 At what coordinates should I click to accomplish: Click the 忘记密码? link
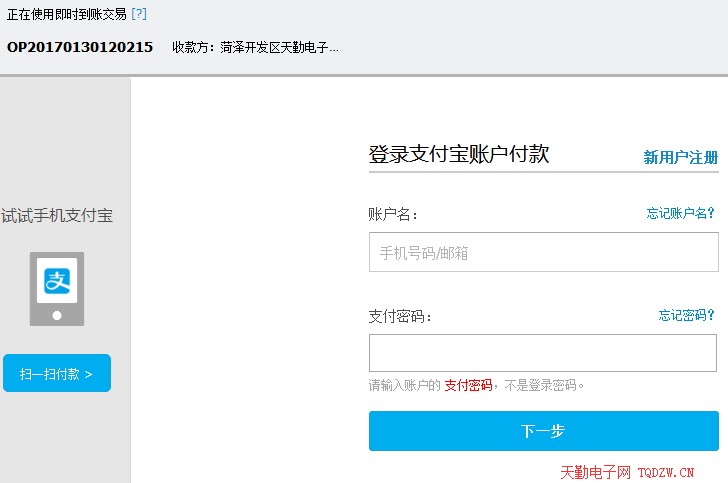pos(687,315)
